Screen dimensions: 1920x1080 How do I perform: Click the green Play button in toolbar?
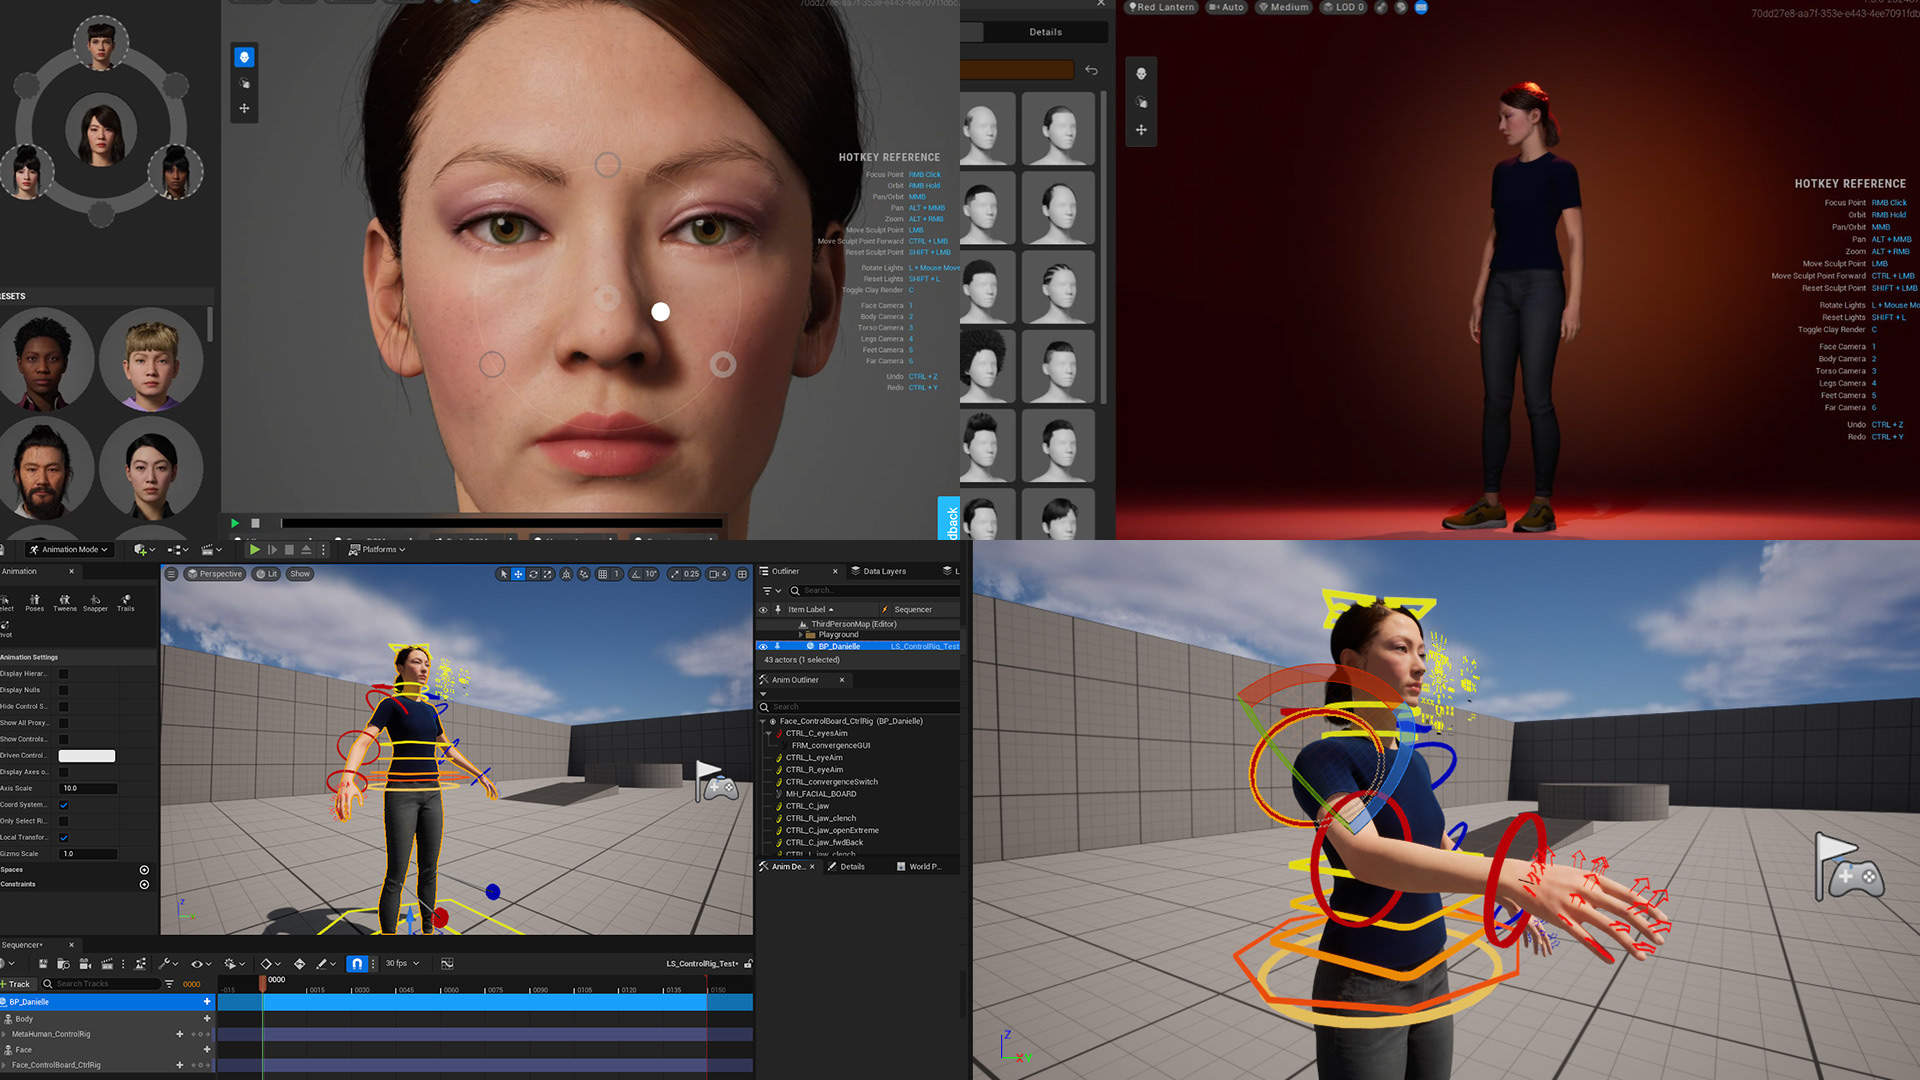(254, 550)
